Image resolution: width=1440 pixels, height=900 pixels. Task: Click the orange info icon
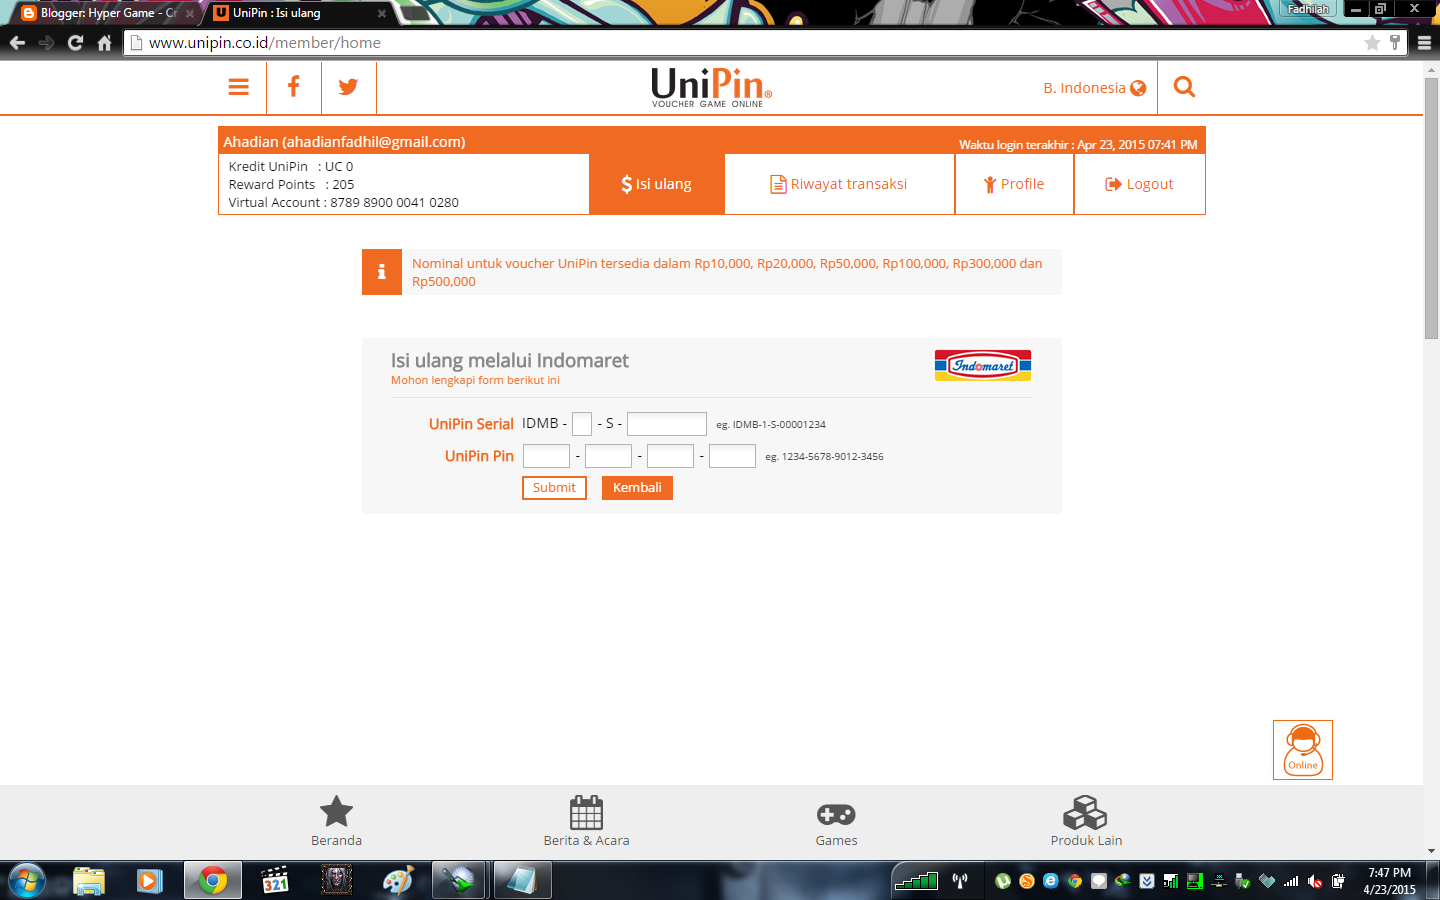tap(381, 272)
